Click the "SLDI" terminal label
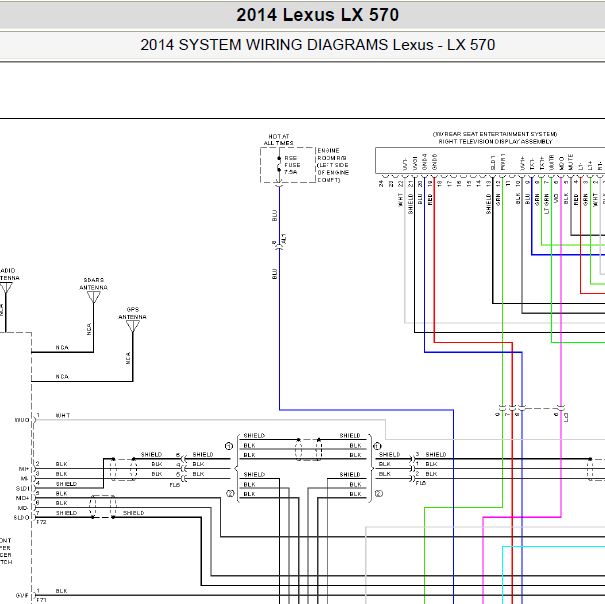605x604 pixels. click(22, 489)
